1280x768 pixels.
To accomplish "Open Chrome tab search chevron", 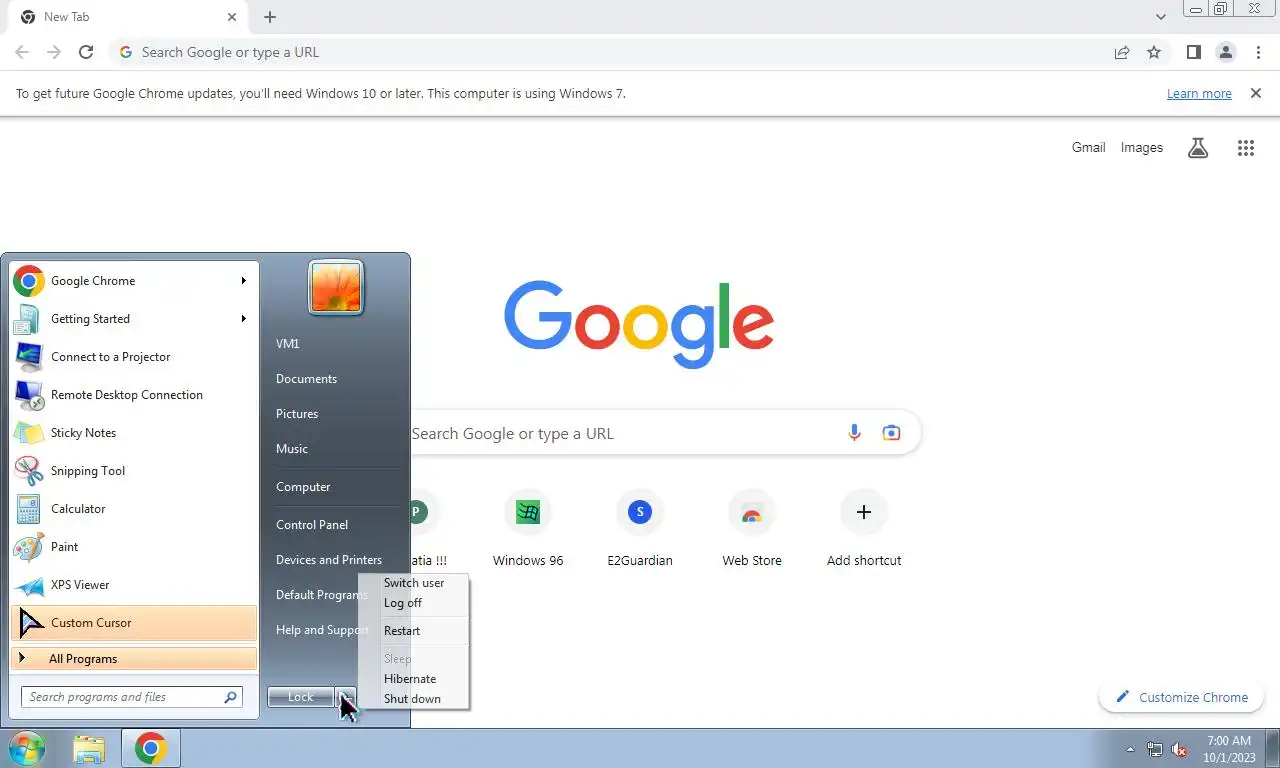I will 1160,17.
